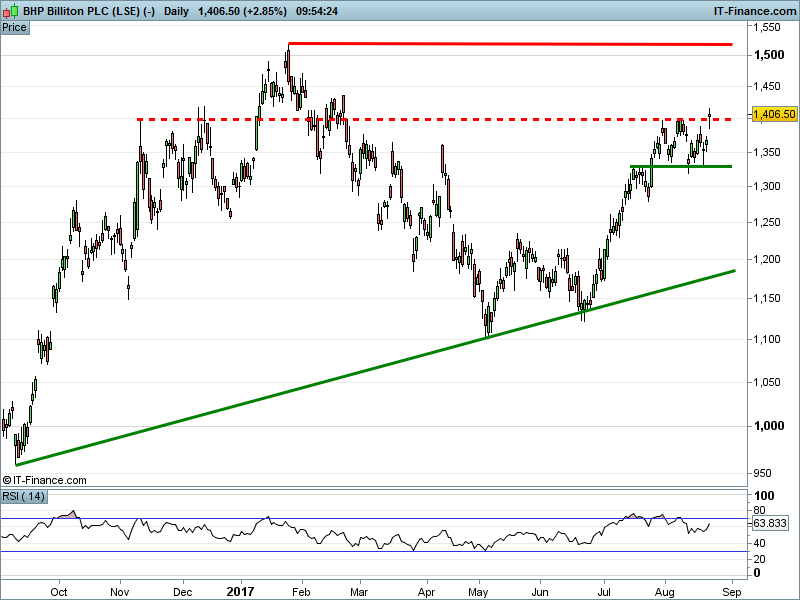
Task: Click the 1,000 price axis label
Action: [x=769, y=426]
